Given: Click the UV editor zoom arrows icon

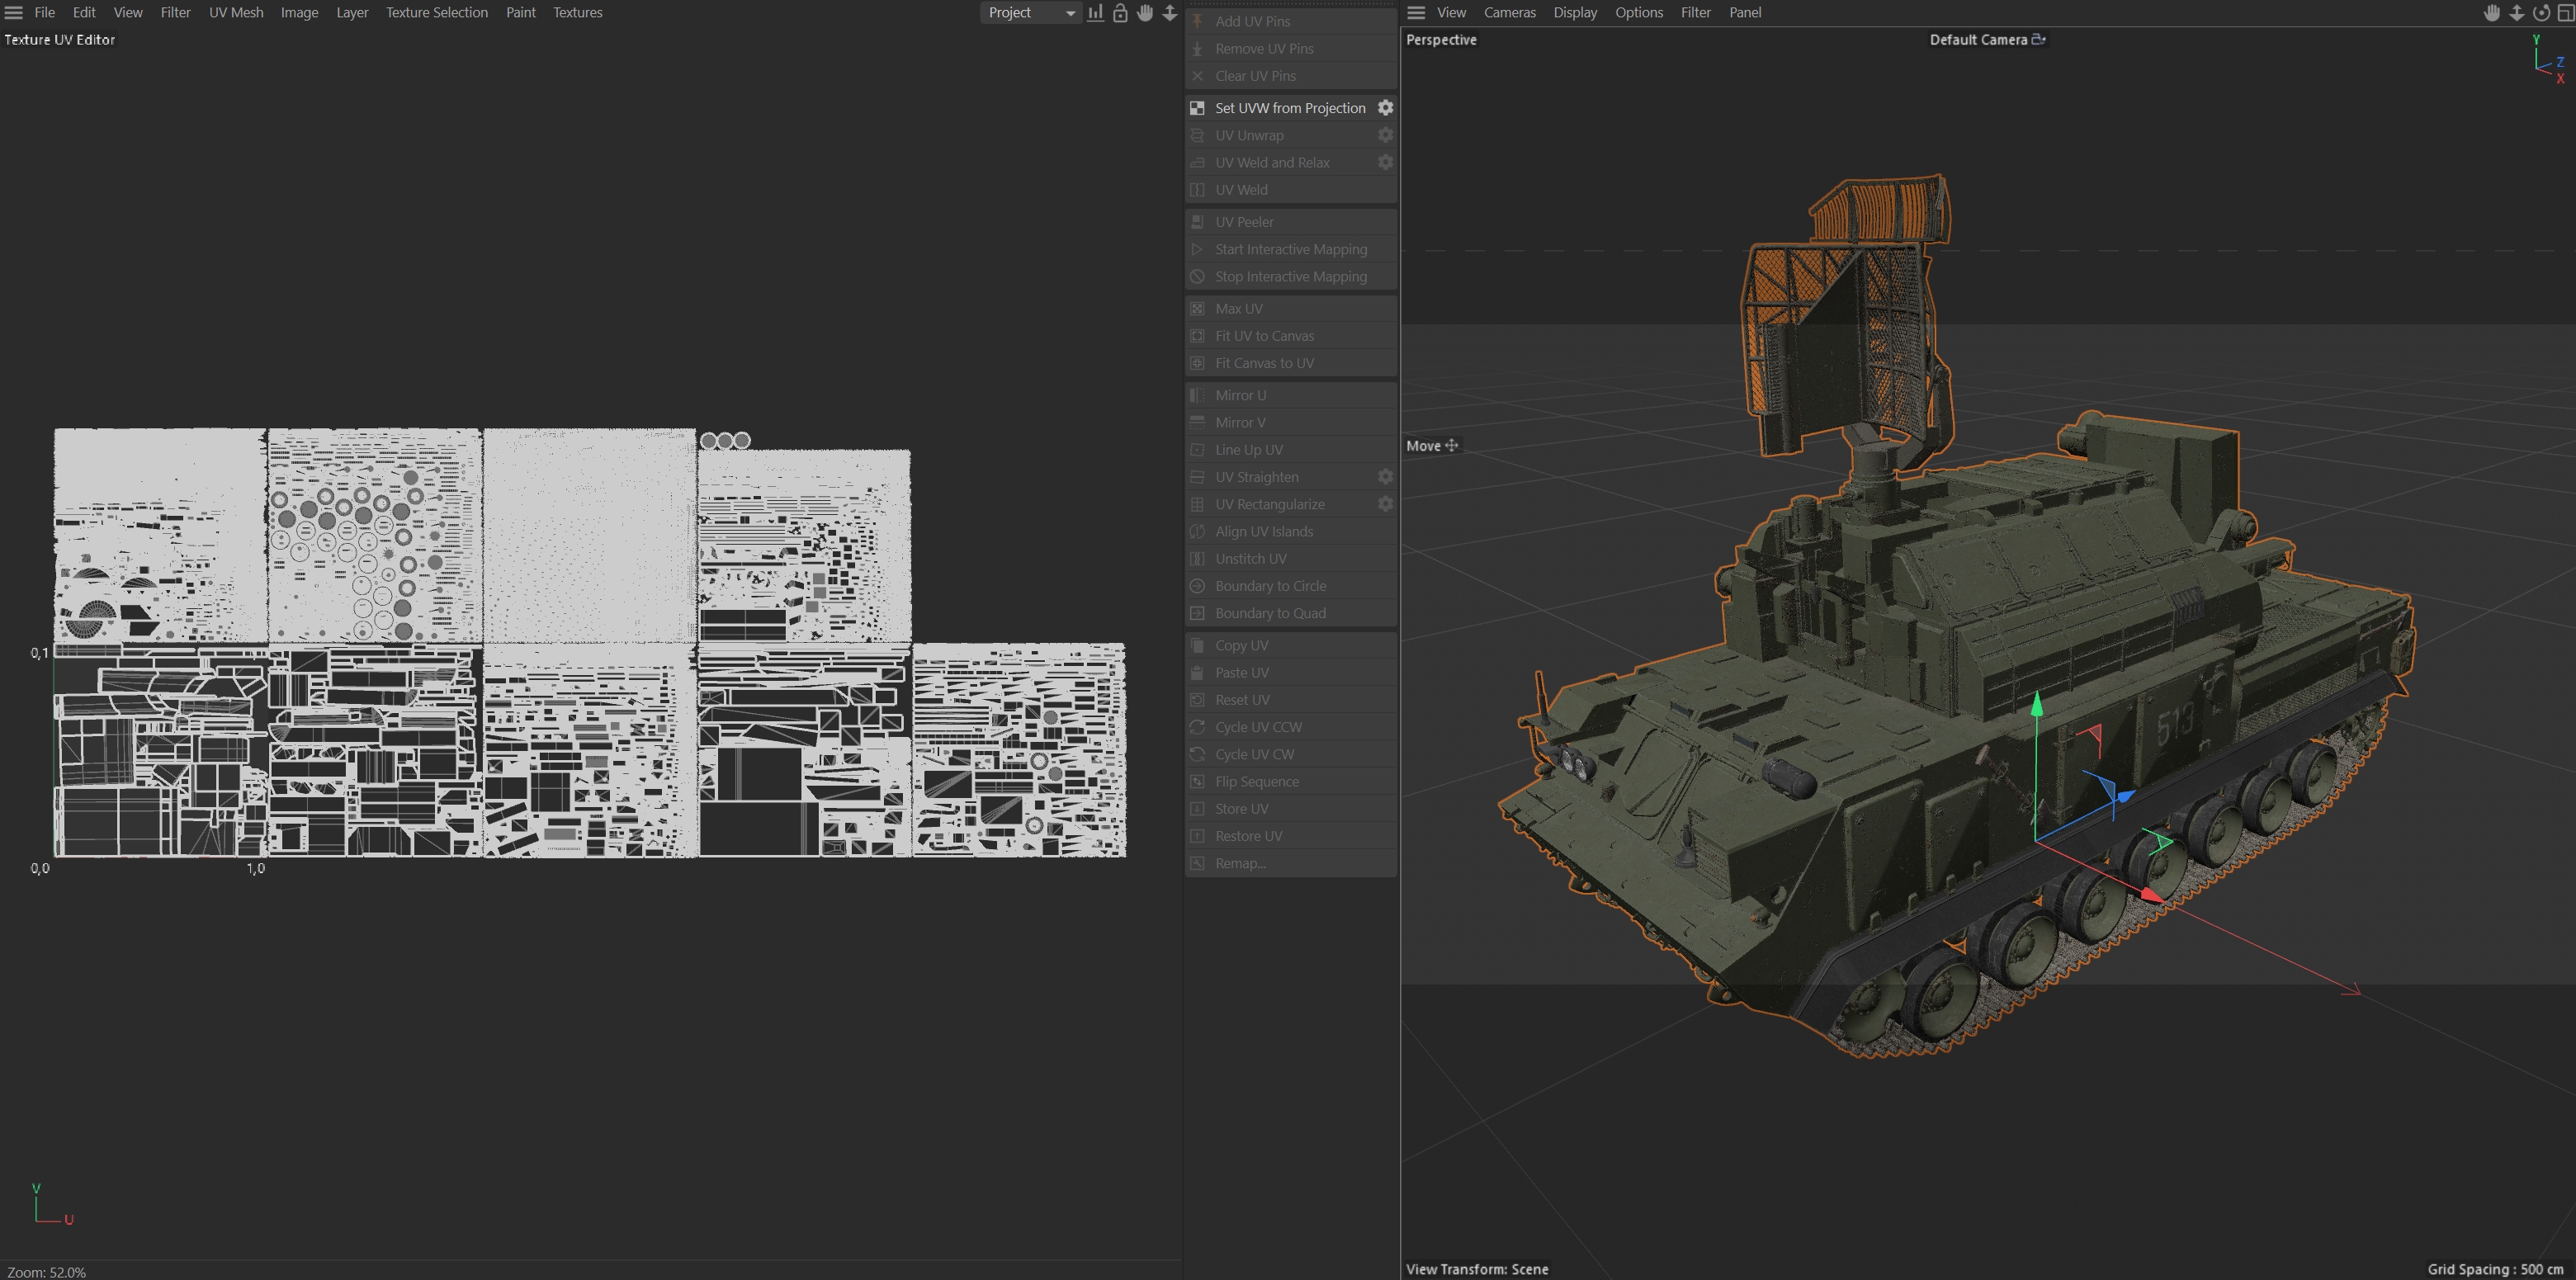Looking at the screenshot, I should (x=1169, y=13).
